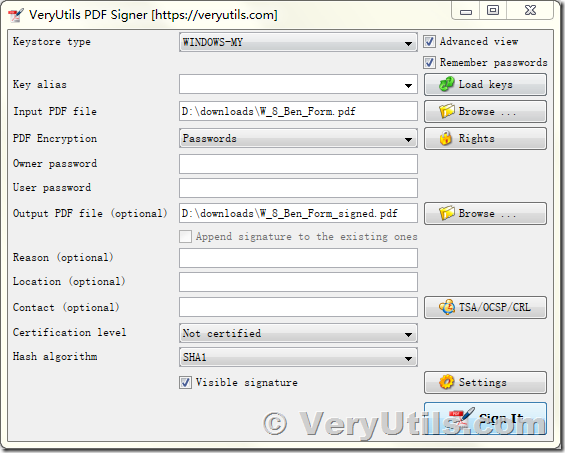Image resolution: width=565 pixels, height=453 pixels.
Task: Click the TSA/OCSP/CRL clock icon
Action: (x=447, y=307)
